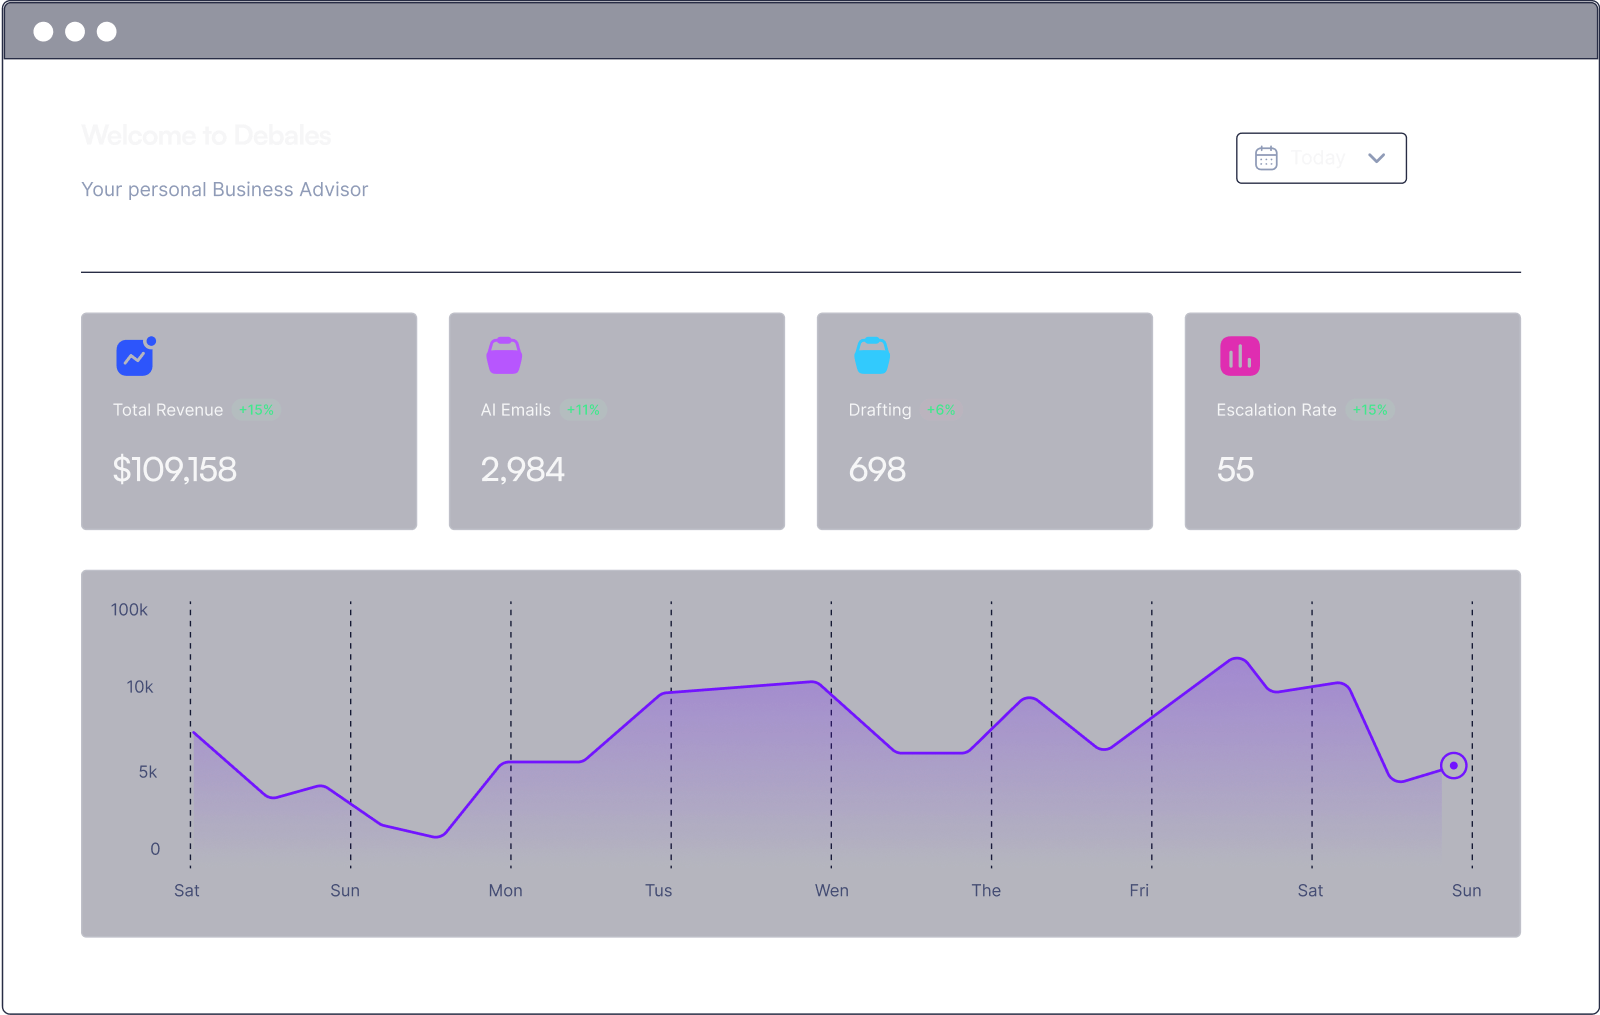1600x1015 pixels.
Task: Click the calendar icon in the Today selector
Action: (x=1266, y=157)
